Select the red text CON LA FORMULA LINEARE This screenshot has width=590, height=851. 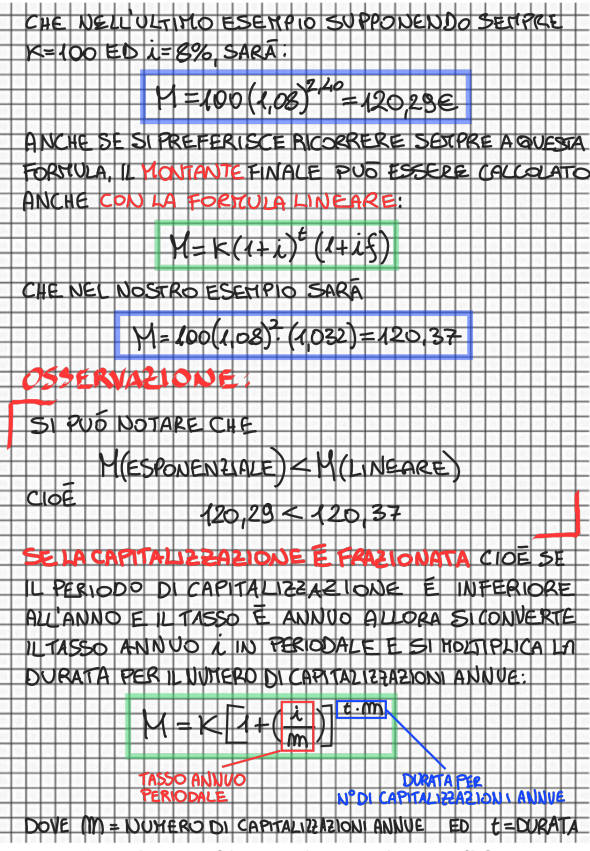(249, 201)
